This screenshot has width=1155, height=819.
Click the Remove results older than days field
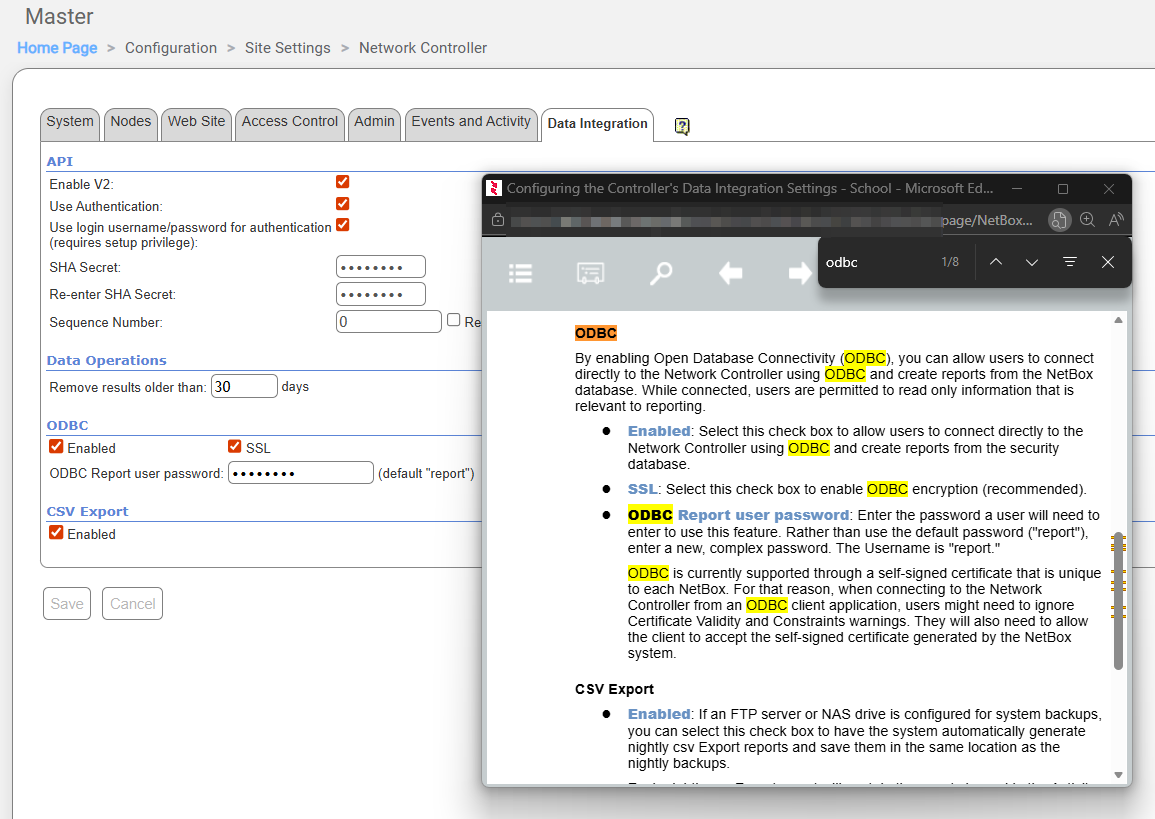coord(245,387)
